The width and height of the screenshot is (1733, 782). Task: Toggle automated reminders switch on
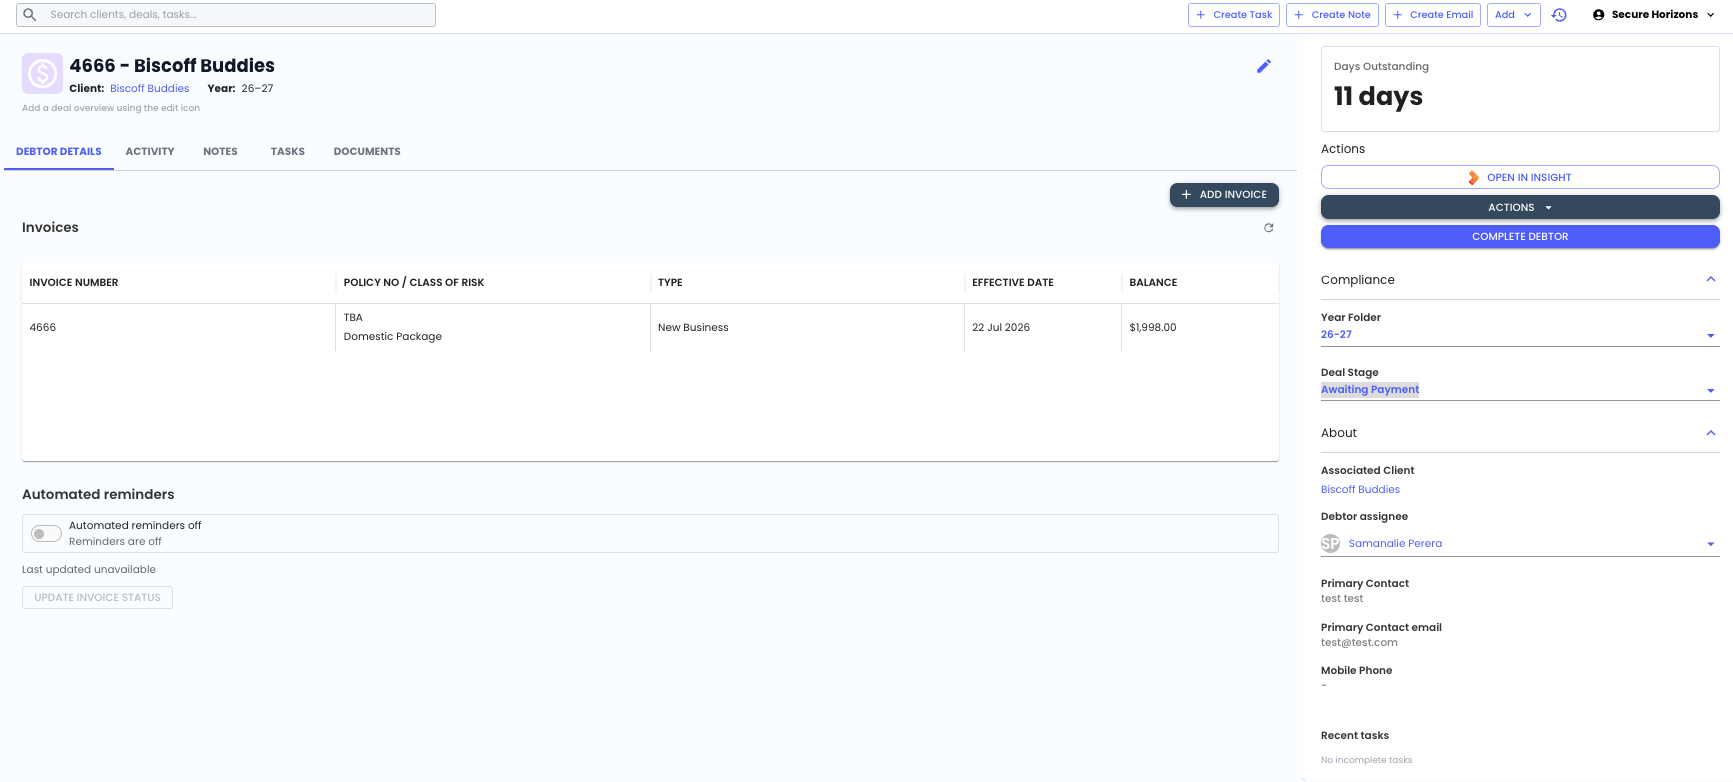click(x=46, y=534)
